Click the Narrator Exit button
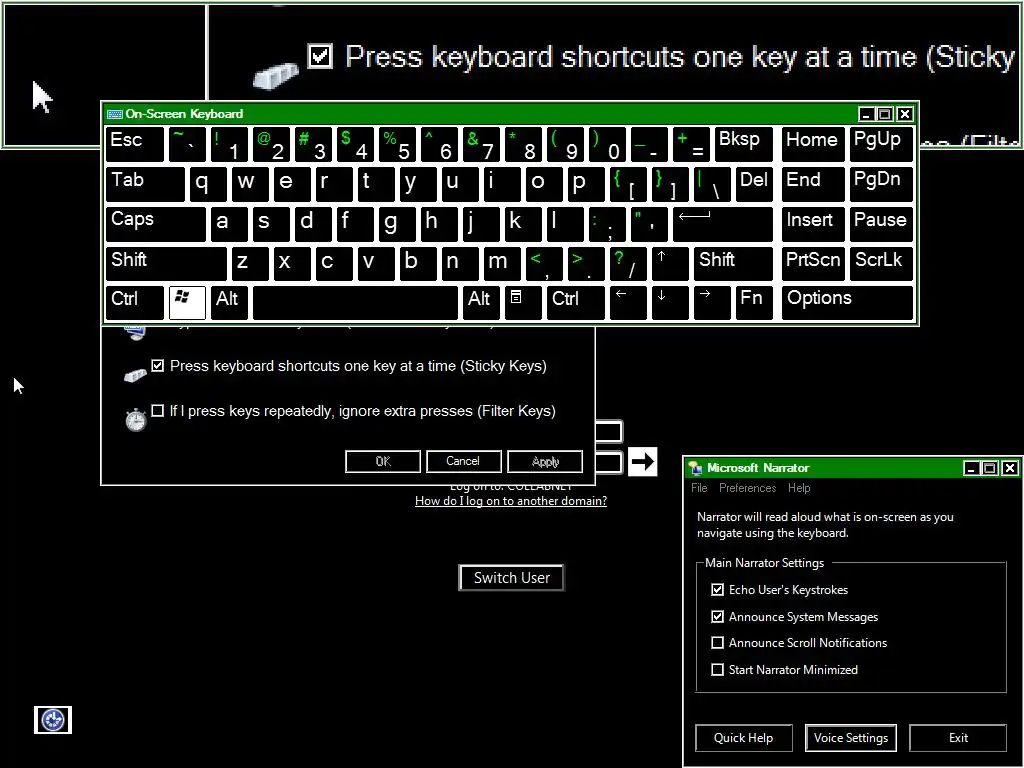1024x768 pixels. click(958, 738)
